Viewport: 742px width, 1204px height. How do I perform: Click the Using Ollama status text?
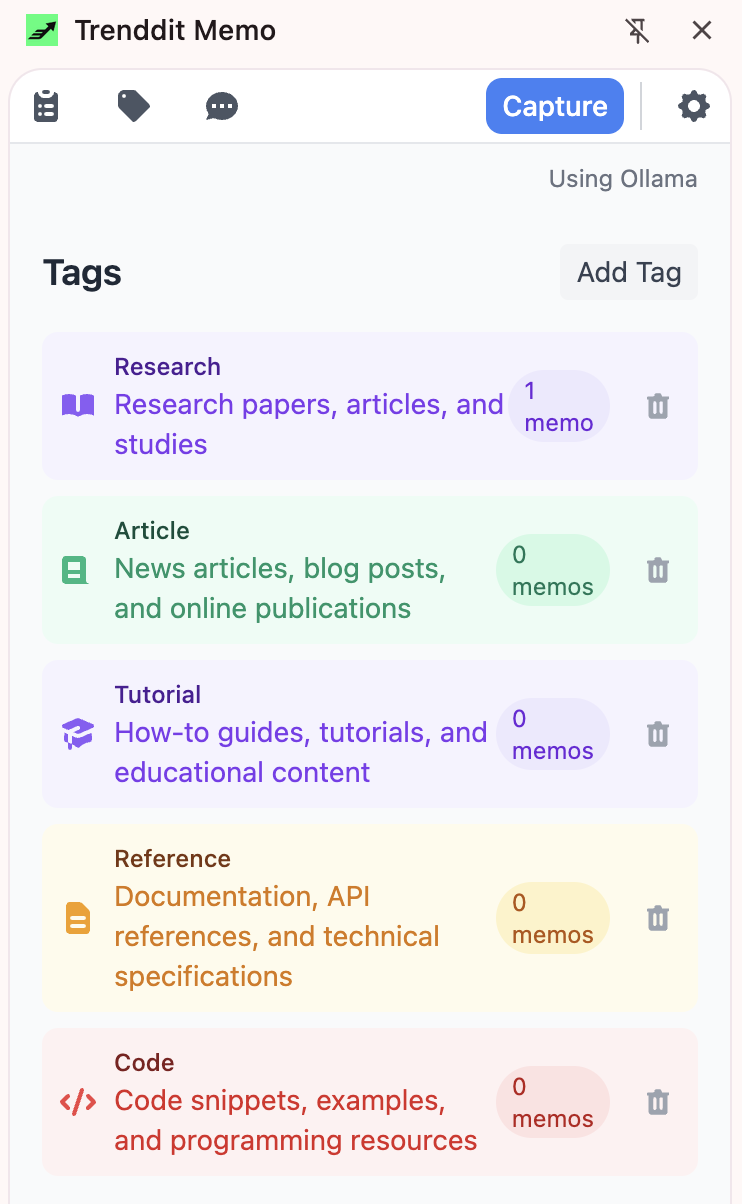pos(622,179)
